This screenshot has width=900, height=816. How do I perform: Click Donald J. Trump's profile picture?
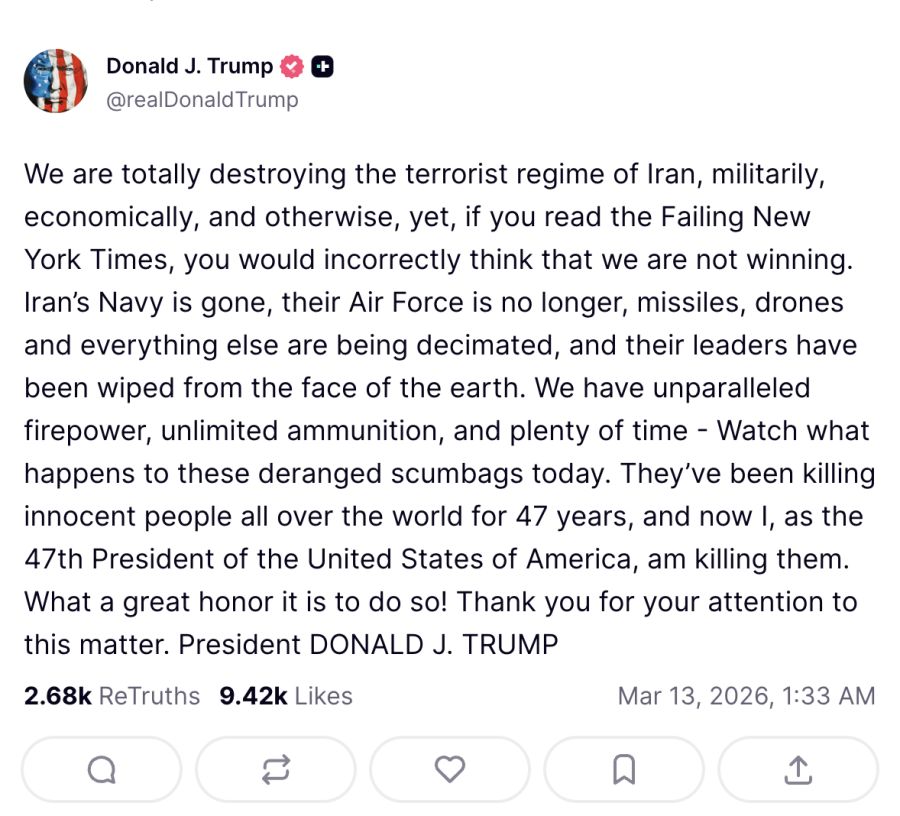(55, 82)
